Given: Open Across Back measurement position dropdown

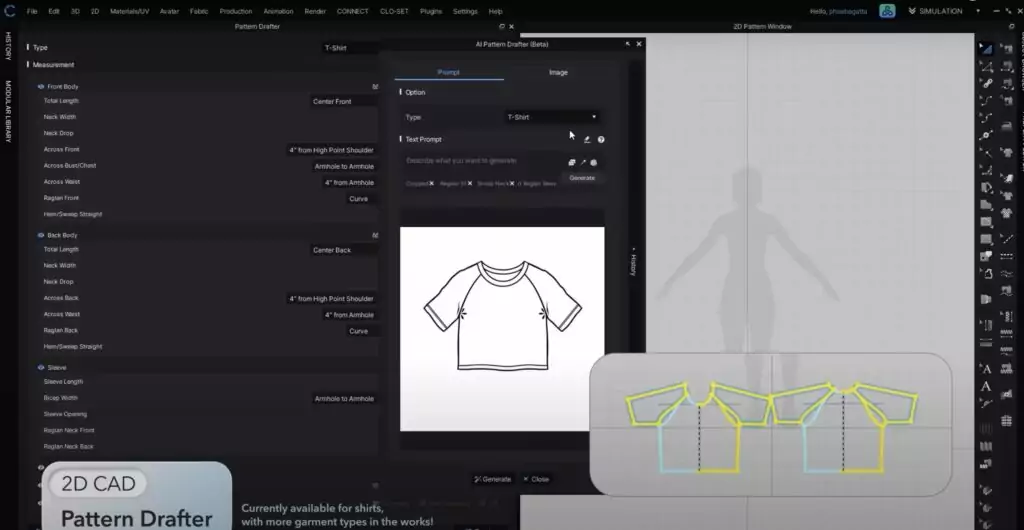Looking at the screenshot, I should (x=332, y=299).
